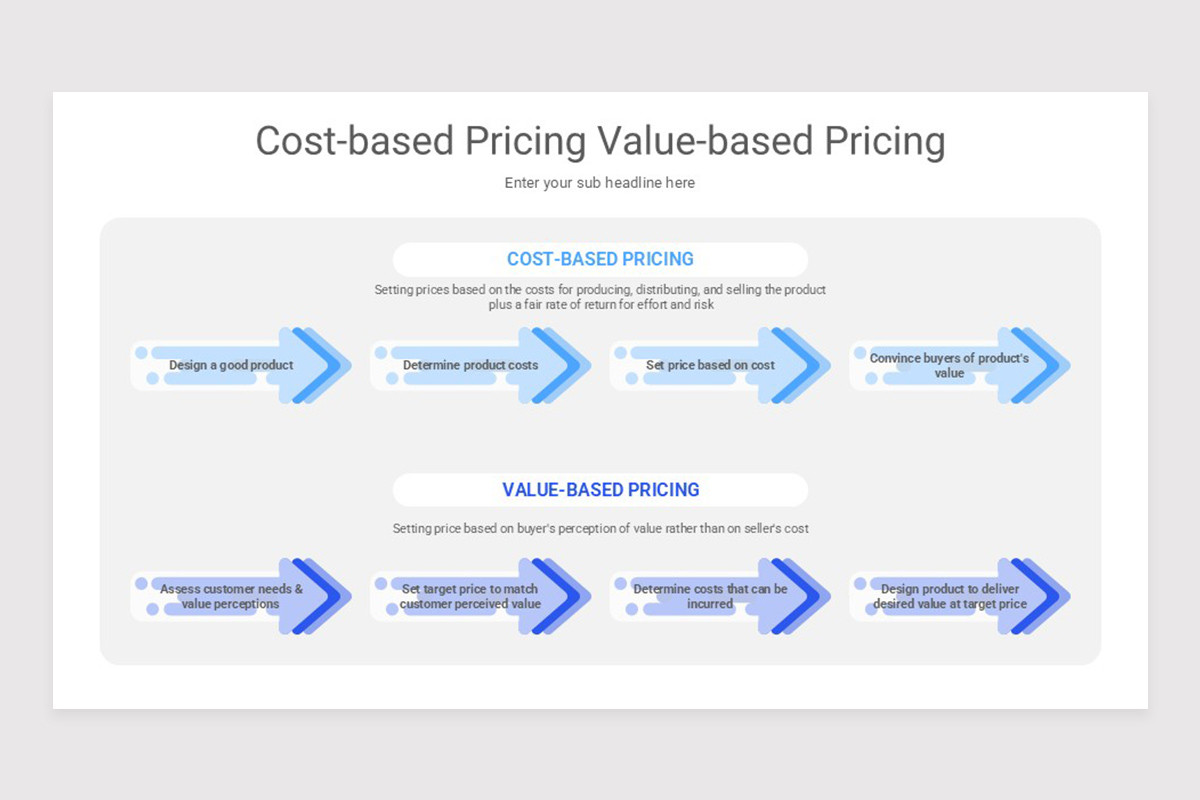
Task: Click the gray rounded content panel background
Action: [x=600, y=440]
